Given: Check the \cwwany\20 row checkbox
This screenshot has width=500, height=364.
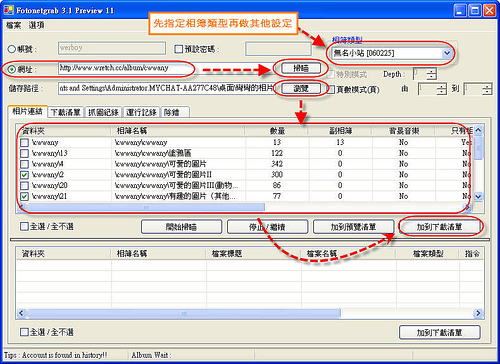Looking at the screenshot, I should (x=24, y=185).
